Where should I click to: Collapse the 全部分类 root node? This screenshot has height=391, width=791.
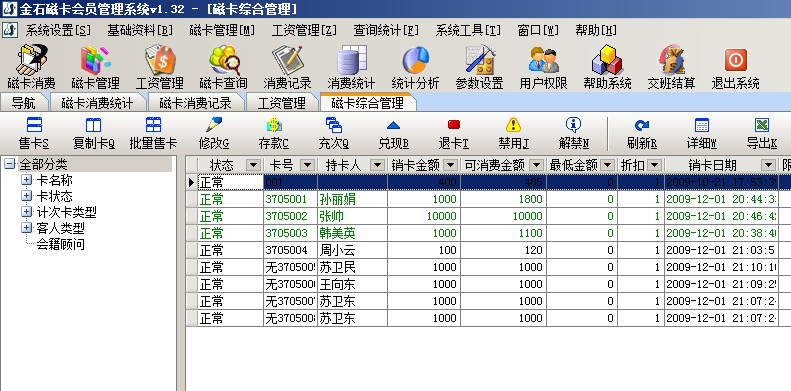coord(10,164)
